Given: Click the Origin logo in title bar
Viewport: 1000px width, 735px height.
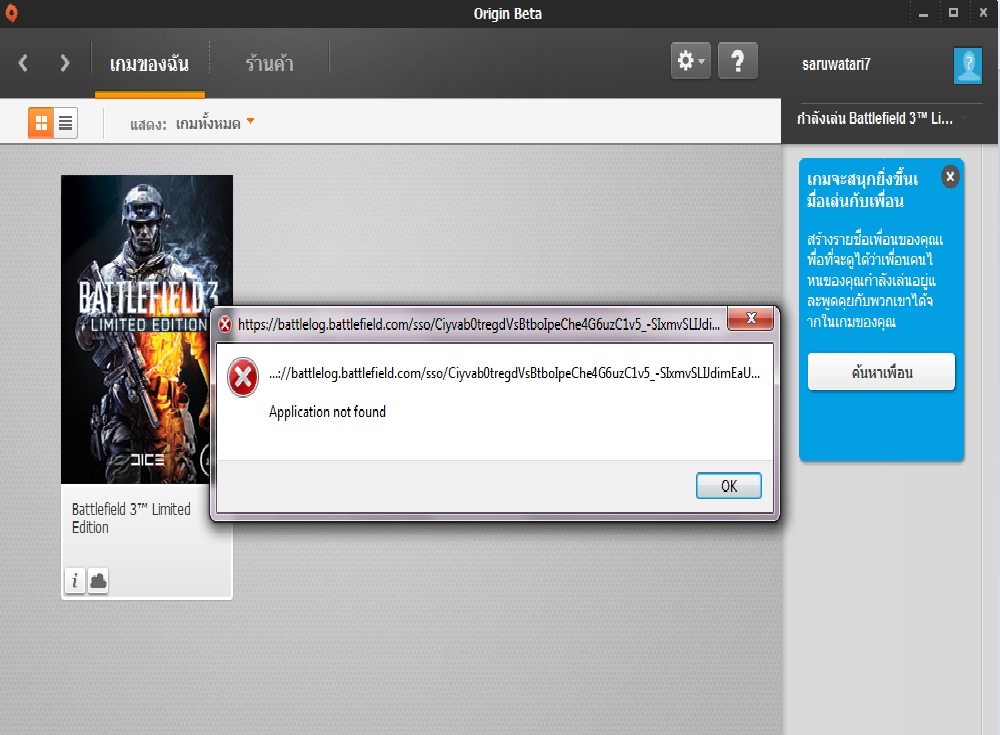Looking at the screenshot, I should (x=11, y=13).
